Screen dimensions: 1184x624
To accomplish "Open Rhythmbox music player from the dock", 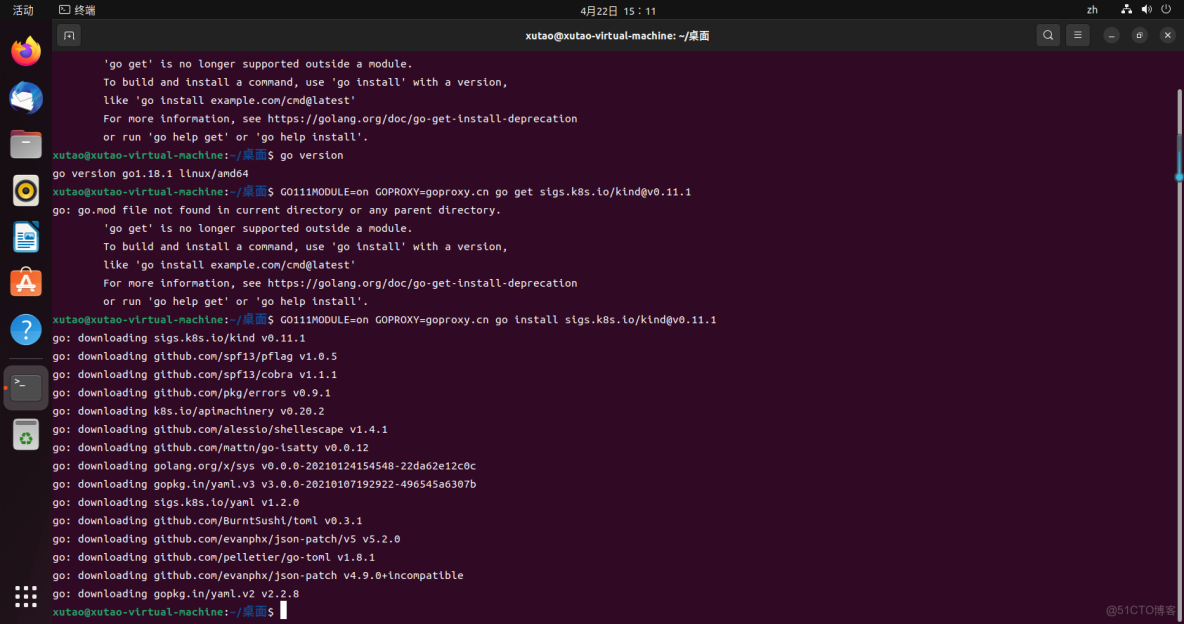I will pos(25,190).
